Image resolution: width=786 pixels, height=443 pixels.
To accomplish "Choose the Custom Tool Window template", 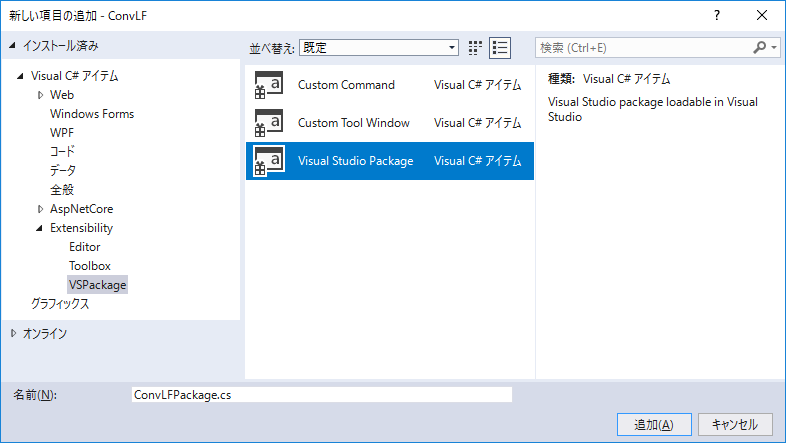I will (389, 123).
